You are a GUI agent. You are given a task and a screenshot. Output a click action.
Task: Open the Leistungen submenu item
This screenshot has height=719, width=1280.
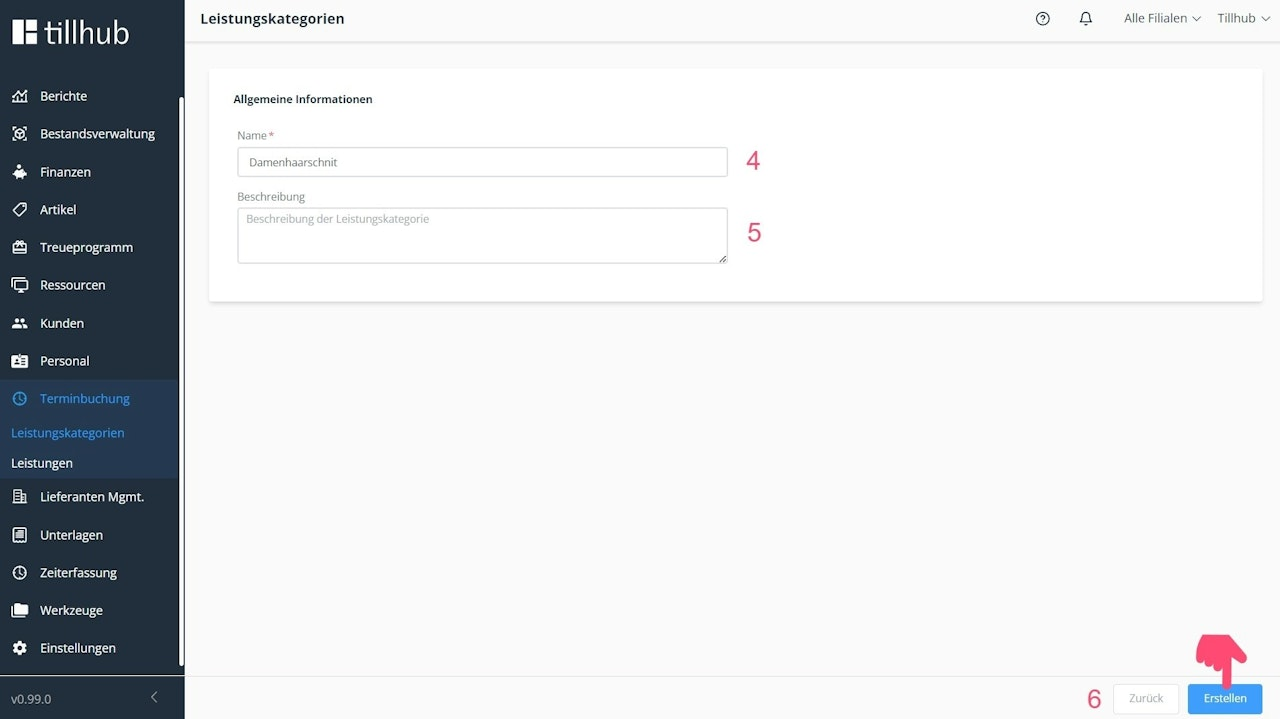tap(42, 463)
